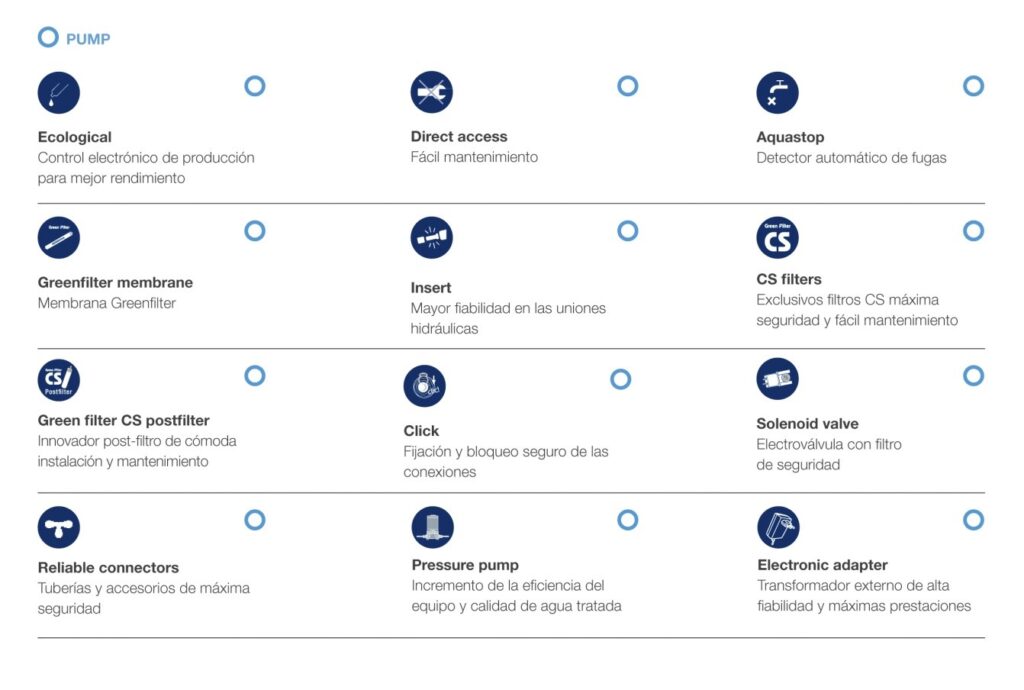Select the circle marker beside Aquastop
This screenshot has width=1024, height=690.
point(973,86)
